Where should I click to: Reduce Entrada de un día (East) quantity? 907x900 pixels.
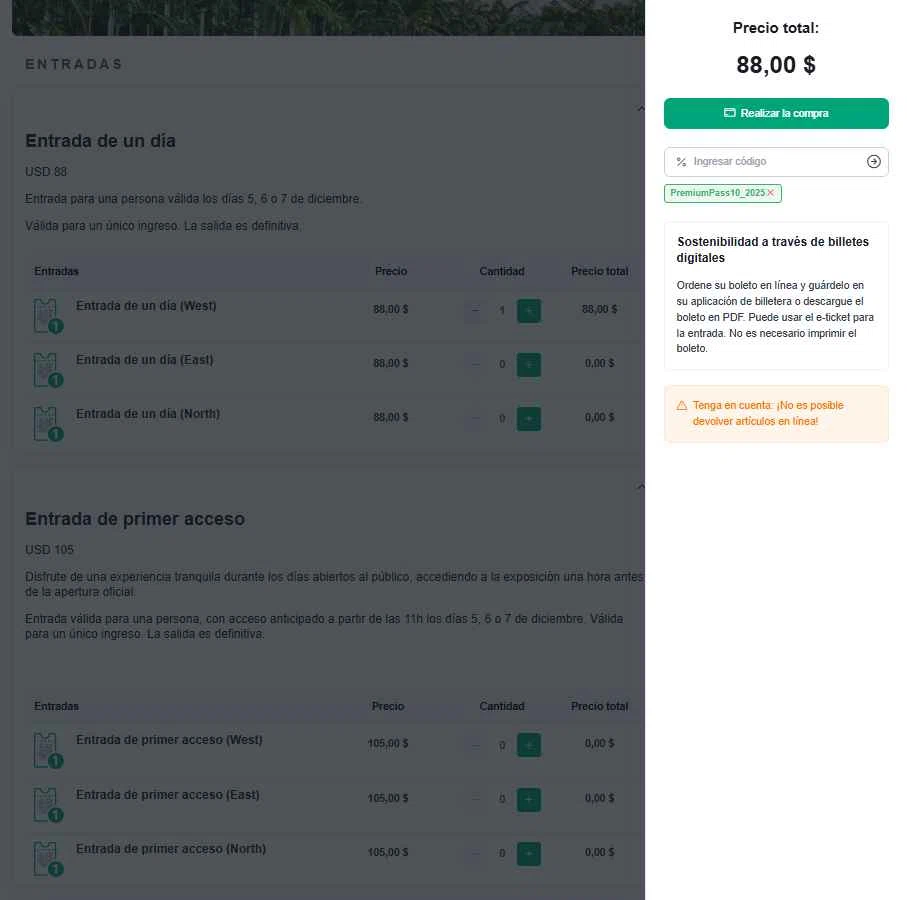[475, 364]
